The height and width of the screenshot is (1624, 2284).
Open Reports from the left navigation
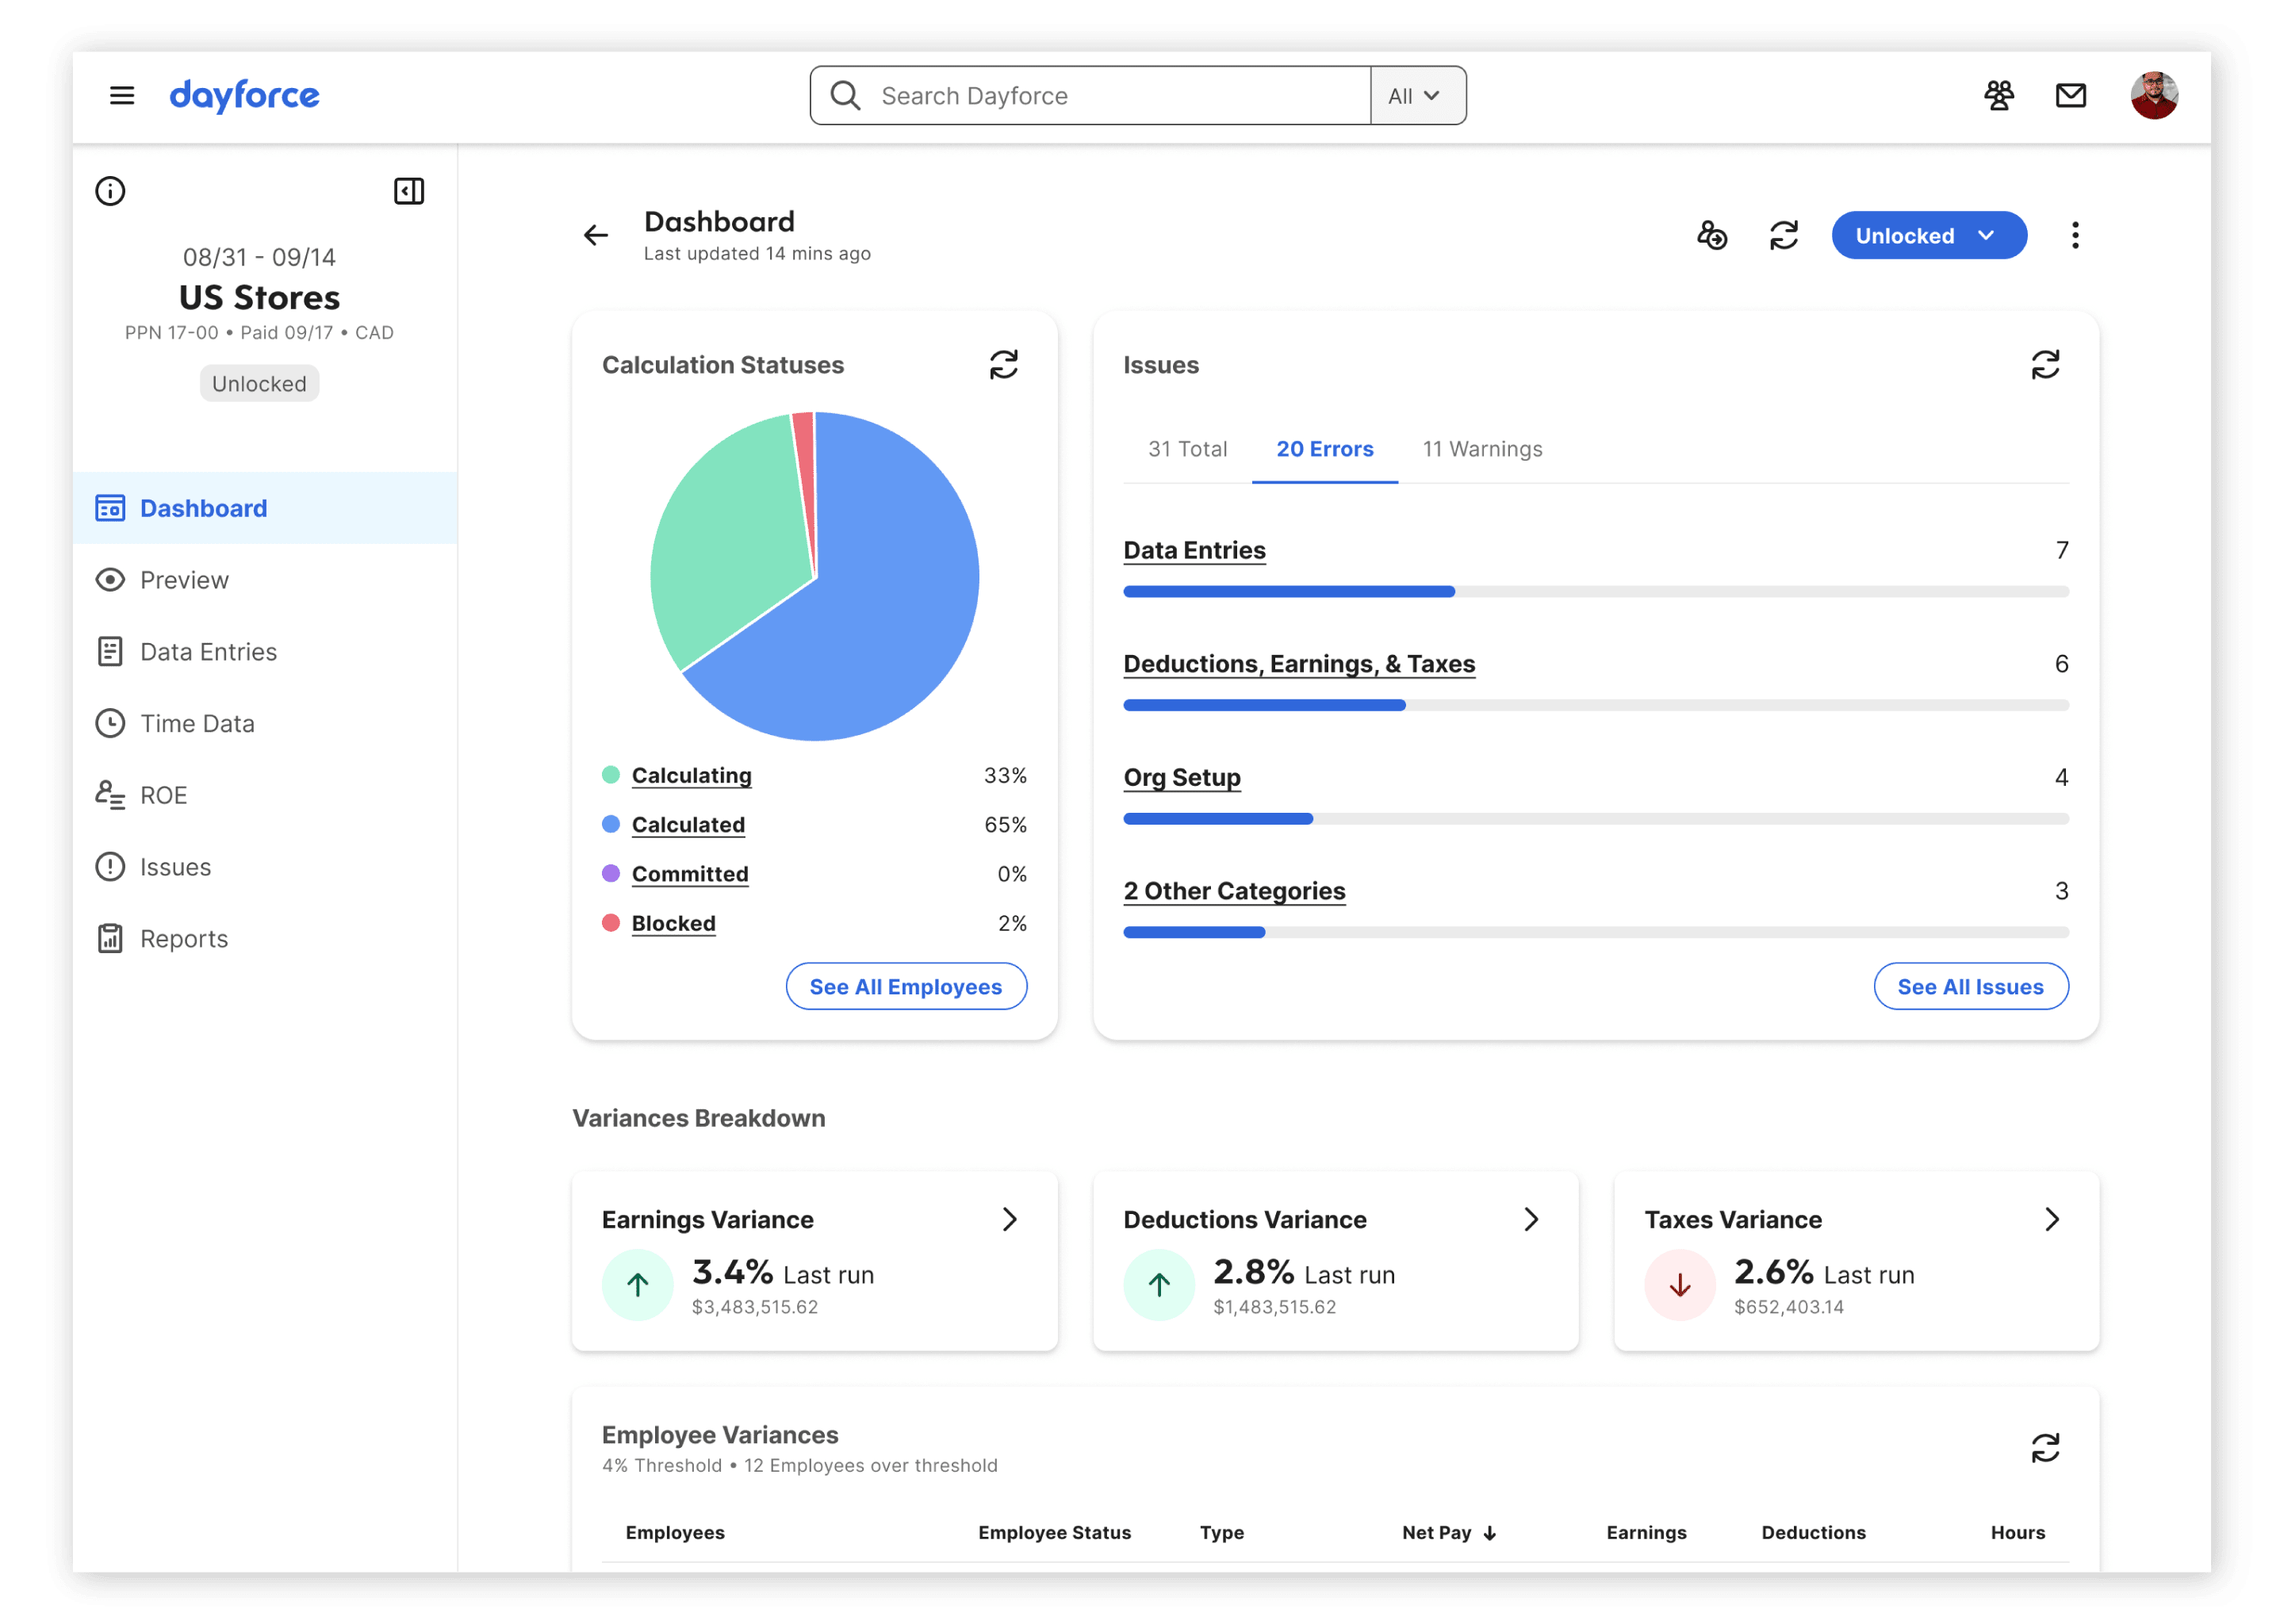183,938
